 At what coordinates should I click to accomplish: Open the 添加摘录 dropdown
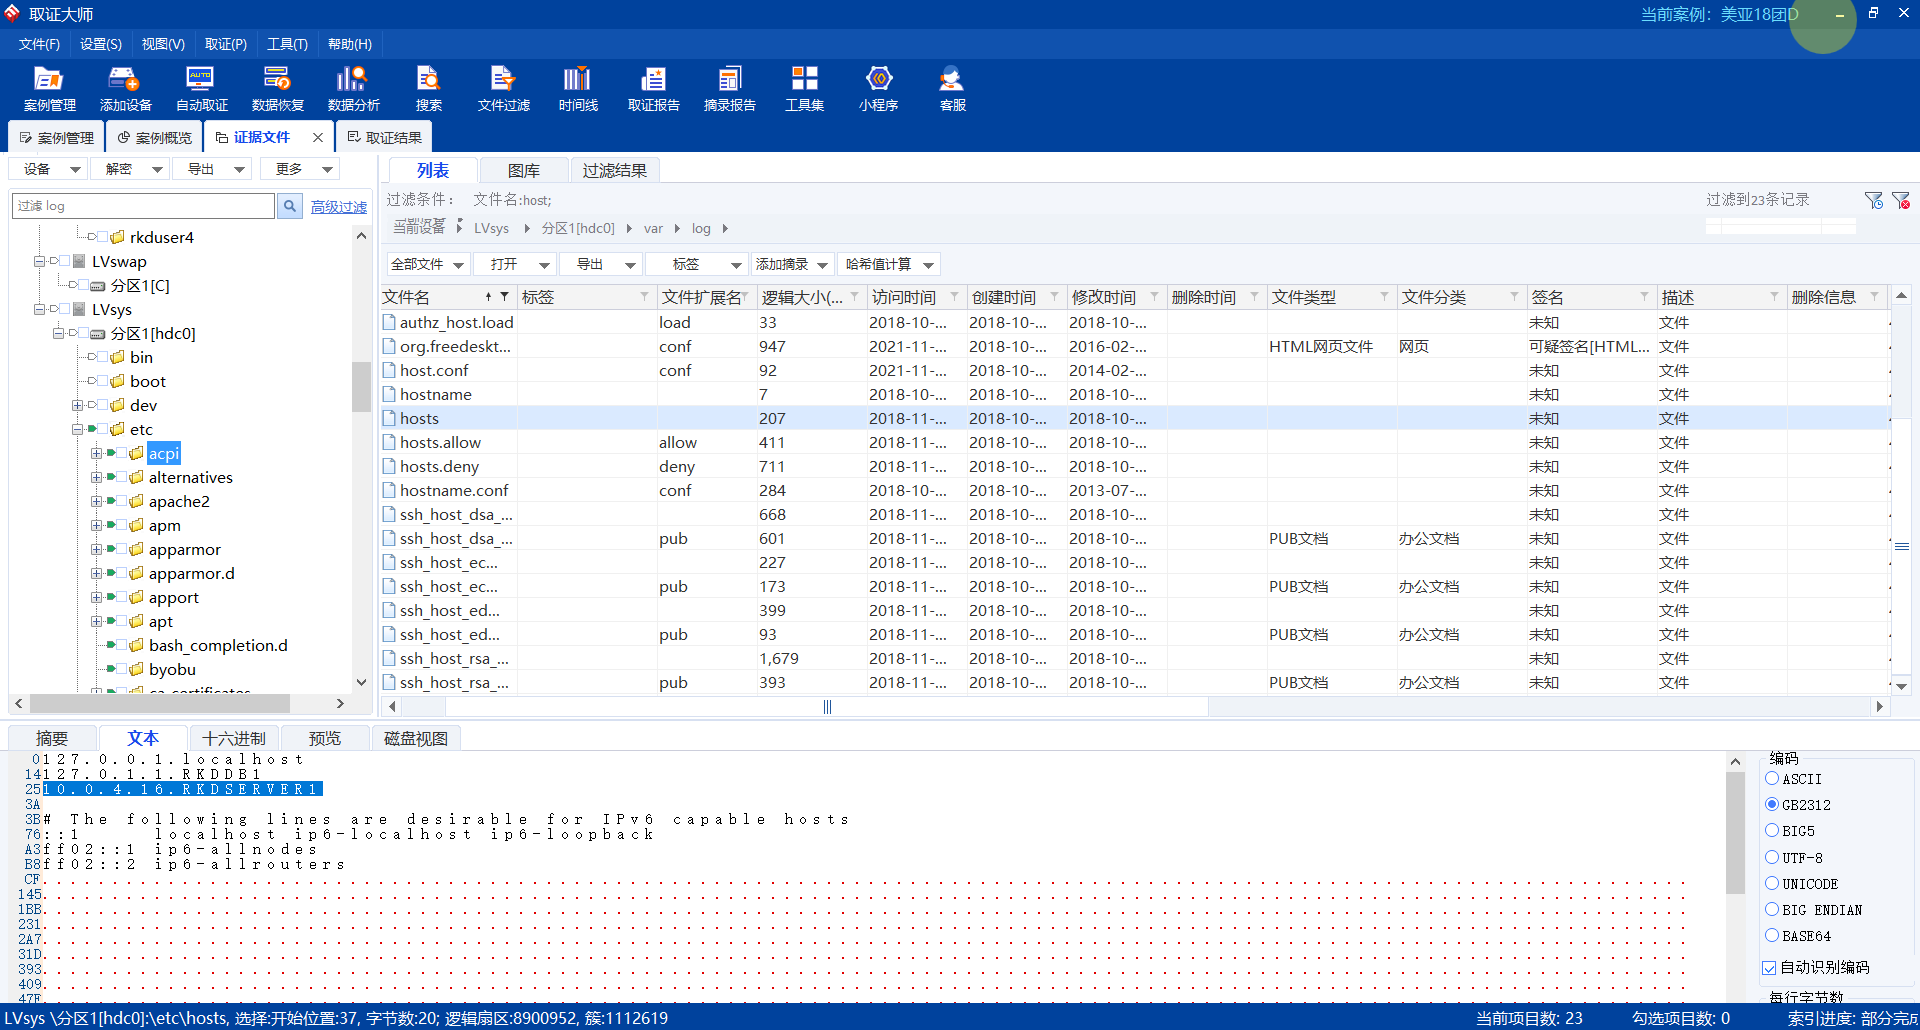792,264
